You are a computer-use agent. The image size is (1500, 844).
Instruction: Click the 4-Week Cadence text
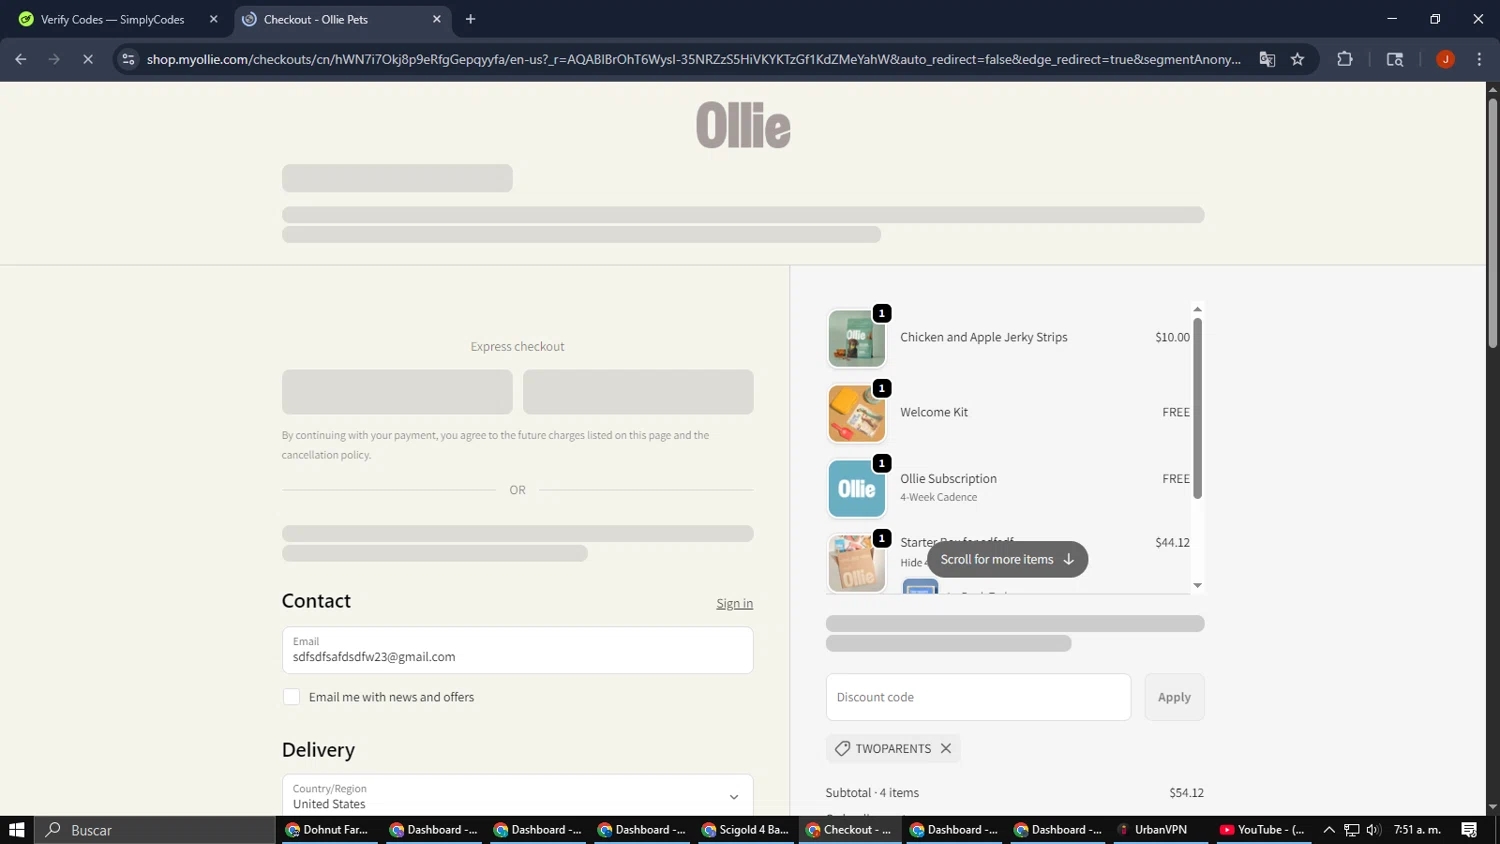939,497
